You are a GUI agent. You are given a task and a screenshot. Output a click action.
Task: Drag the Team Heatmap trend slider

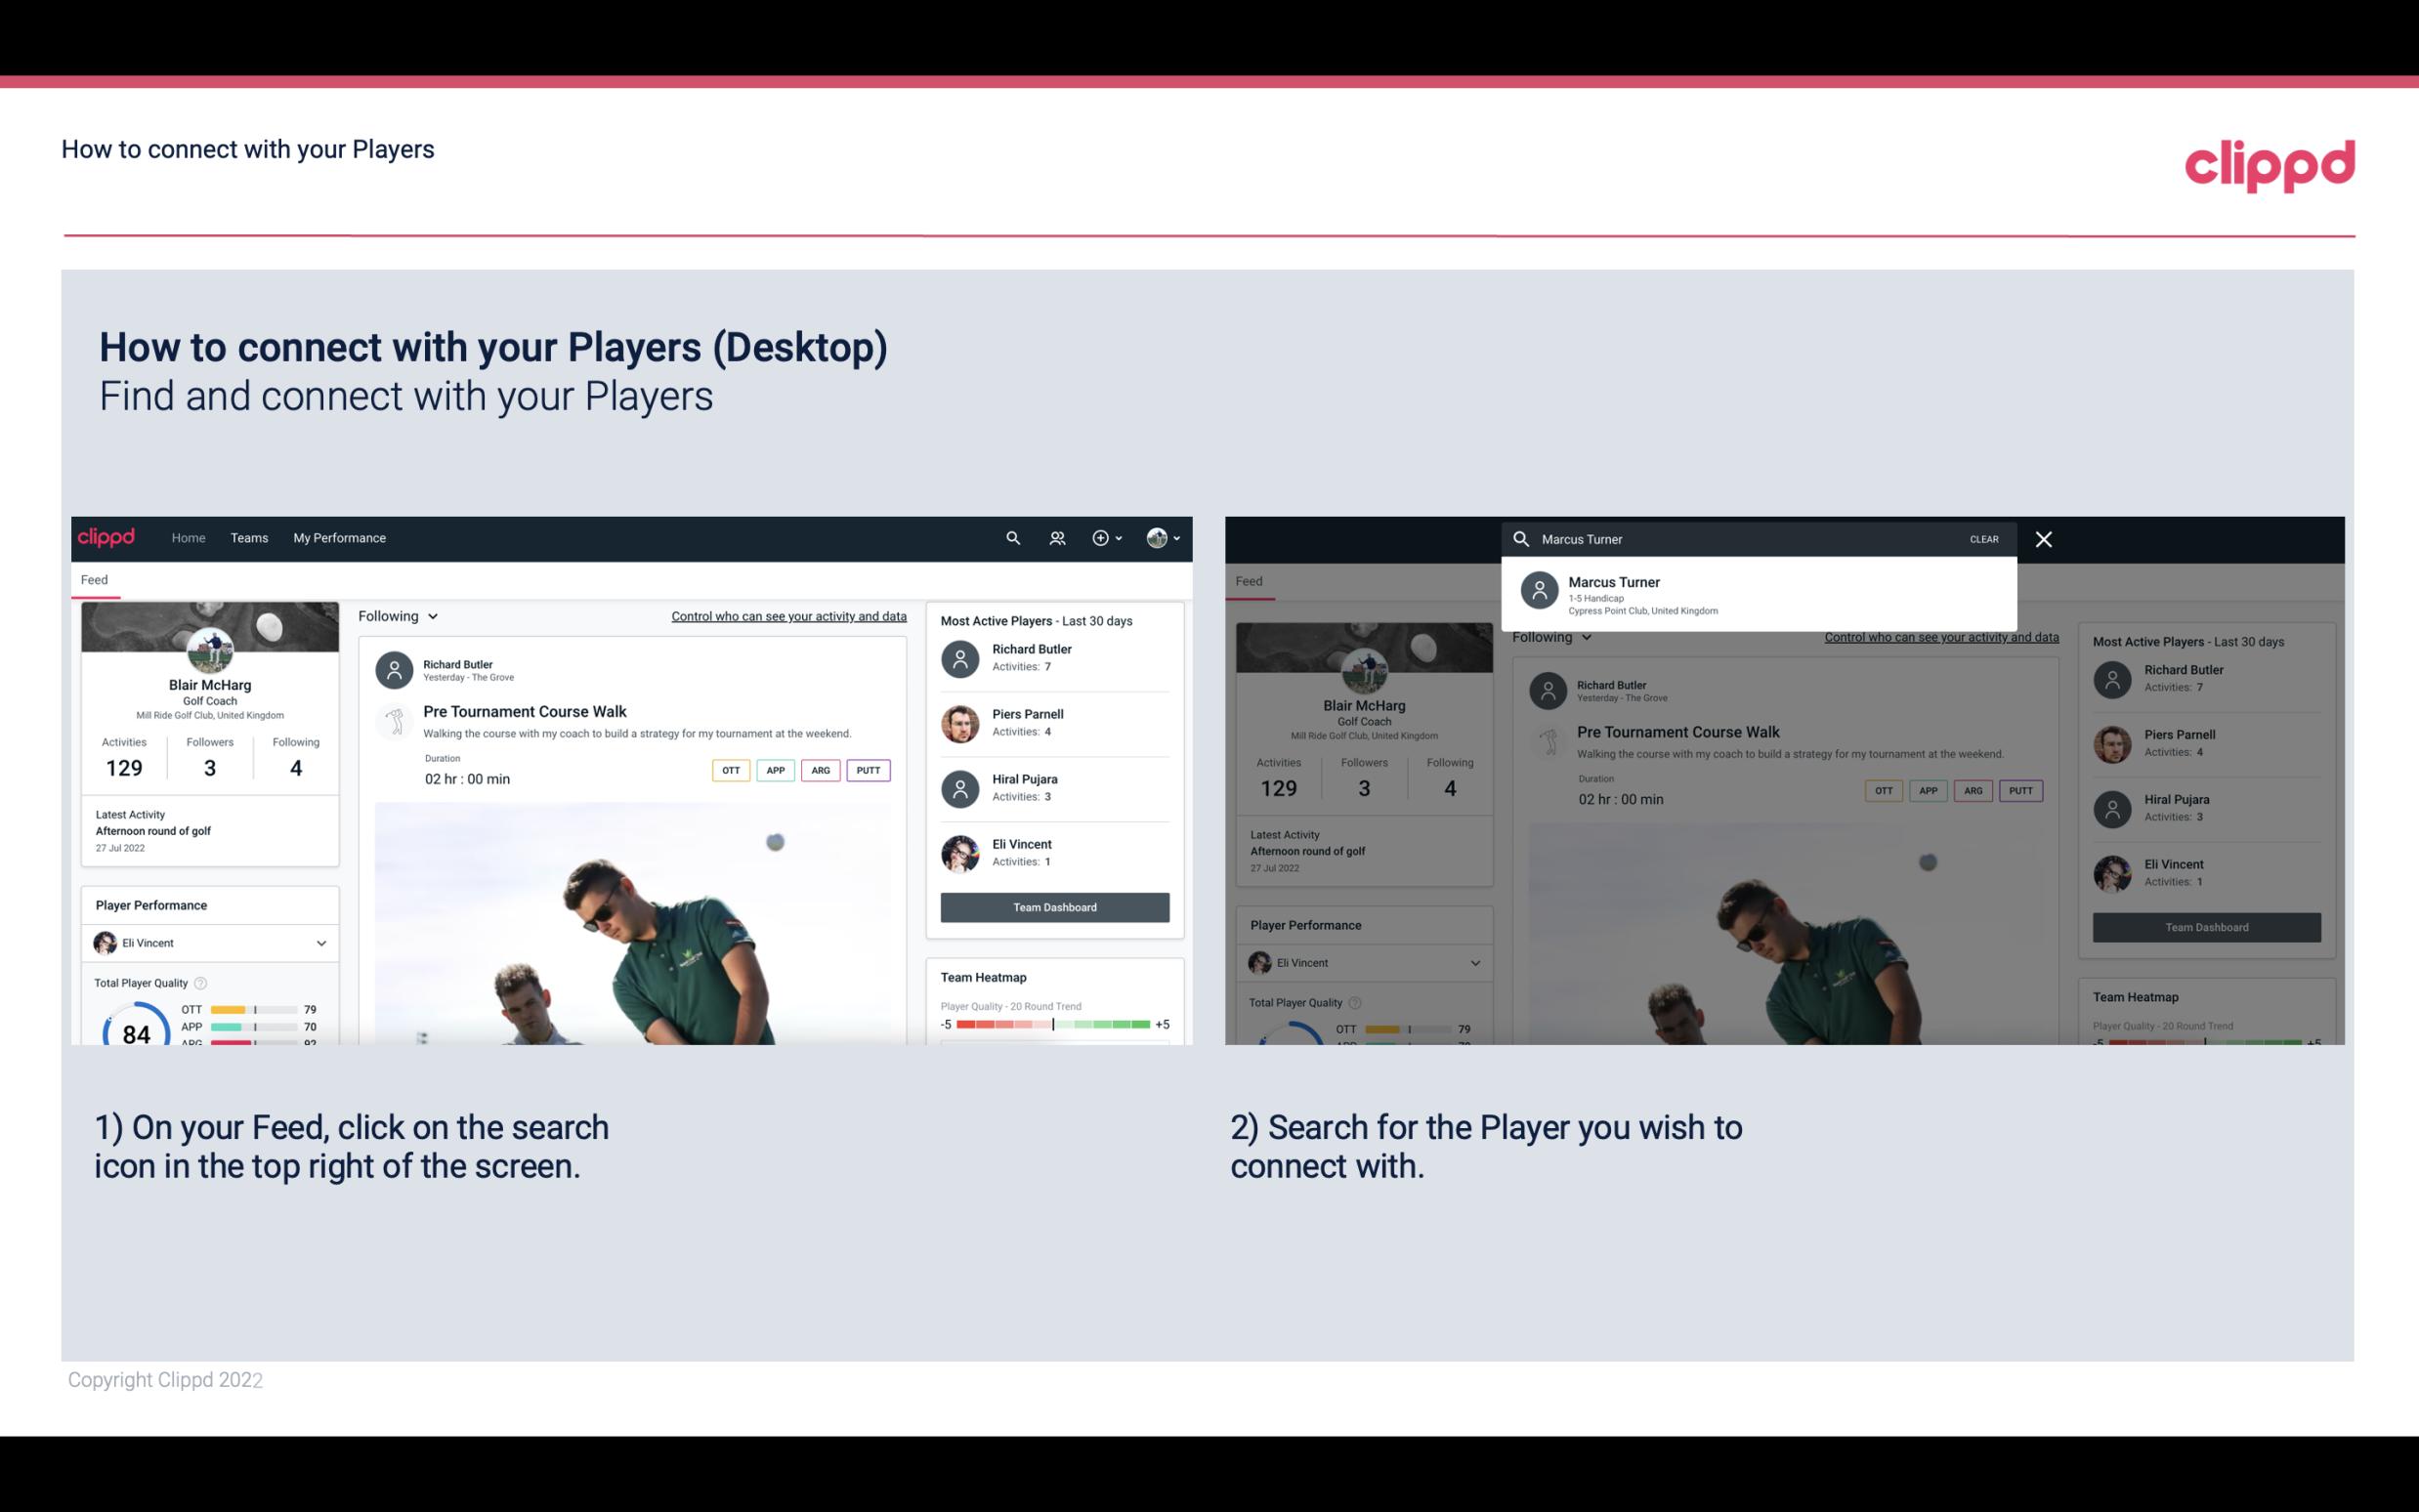(x=1050, y=1025)
